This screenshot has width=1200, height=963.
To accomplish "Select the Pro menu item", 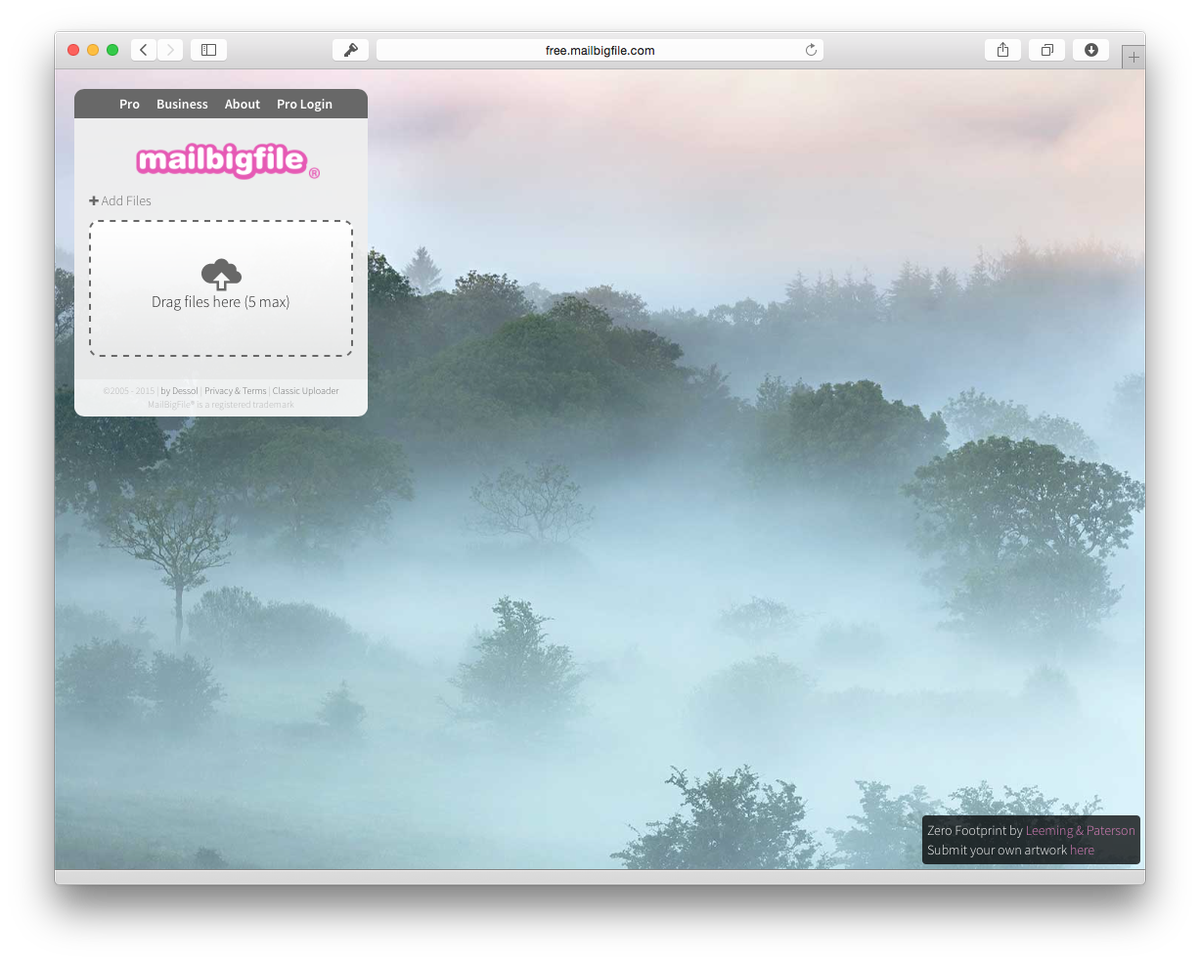I will coord(129,103).
